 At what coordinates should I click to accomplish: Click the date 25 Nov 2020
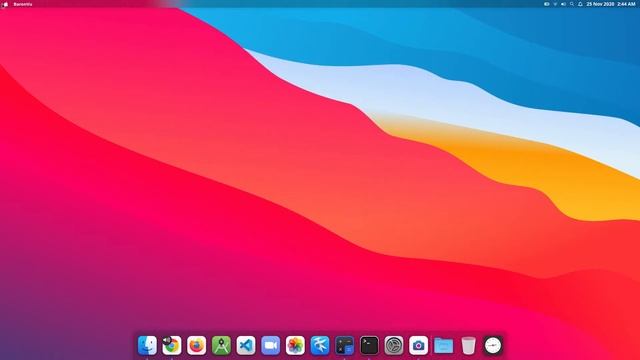[x=600, y=4]
